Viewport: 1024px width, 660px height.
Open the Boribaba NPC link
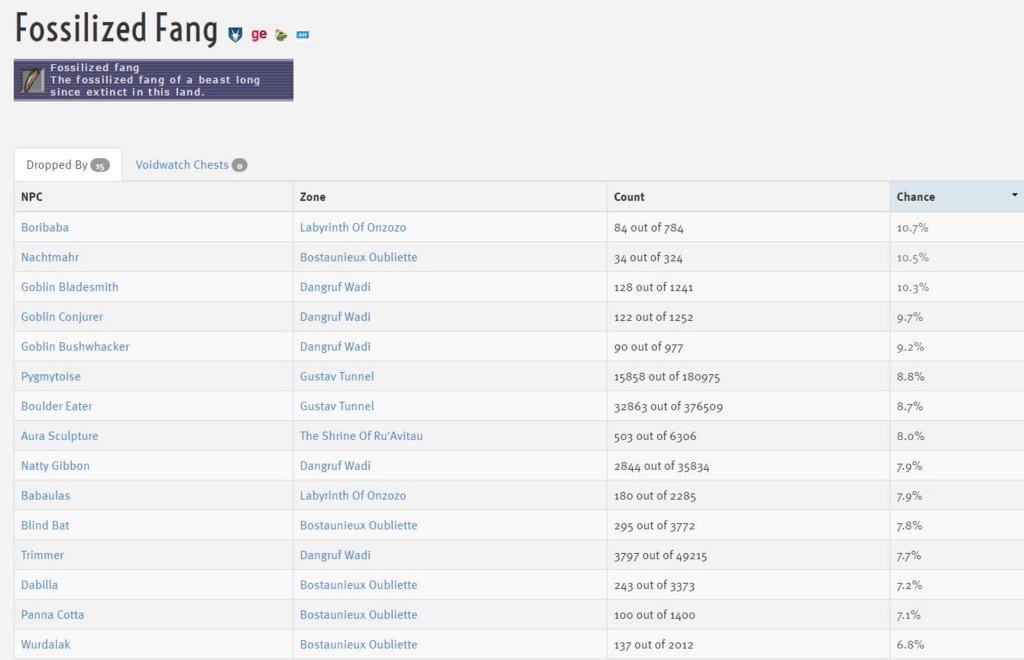(44, 227)
